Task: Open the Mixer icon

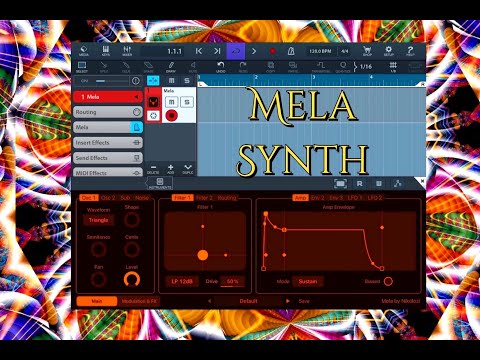Action: 127,51
